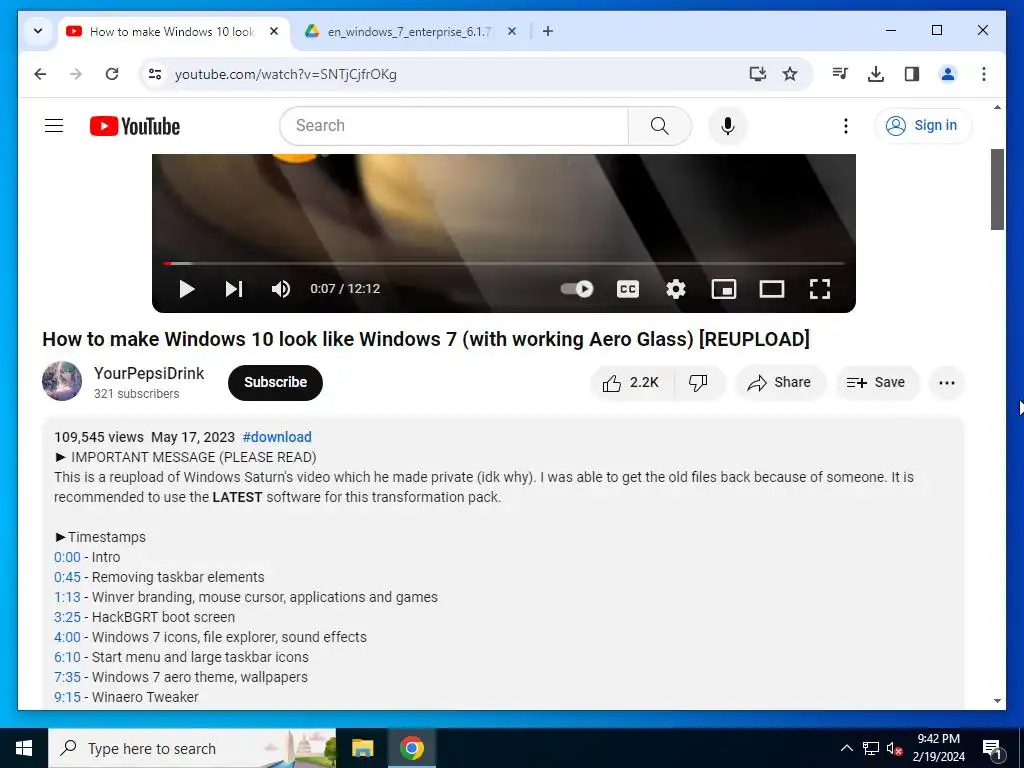Open more actions ellipsis menu
Viewport: 1024px width, 768px height.
pos(947,383)
